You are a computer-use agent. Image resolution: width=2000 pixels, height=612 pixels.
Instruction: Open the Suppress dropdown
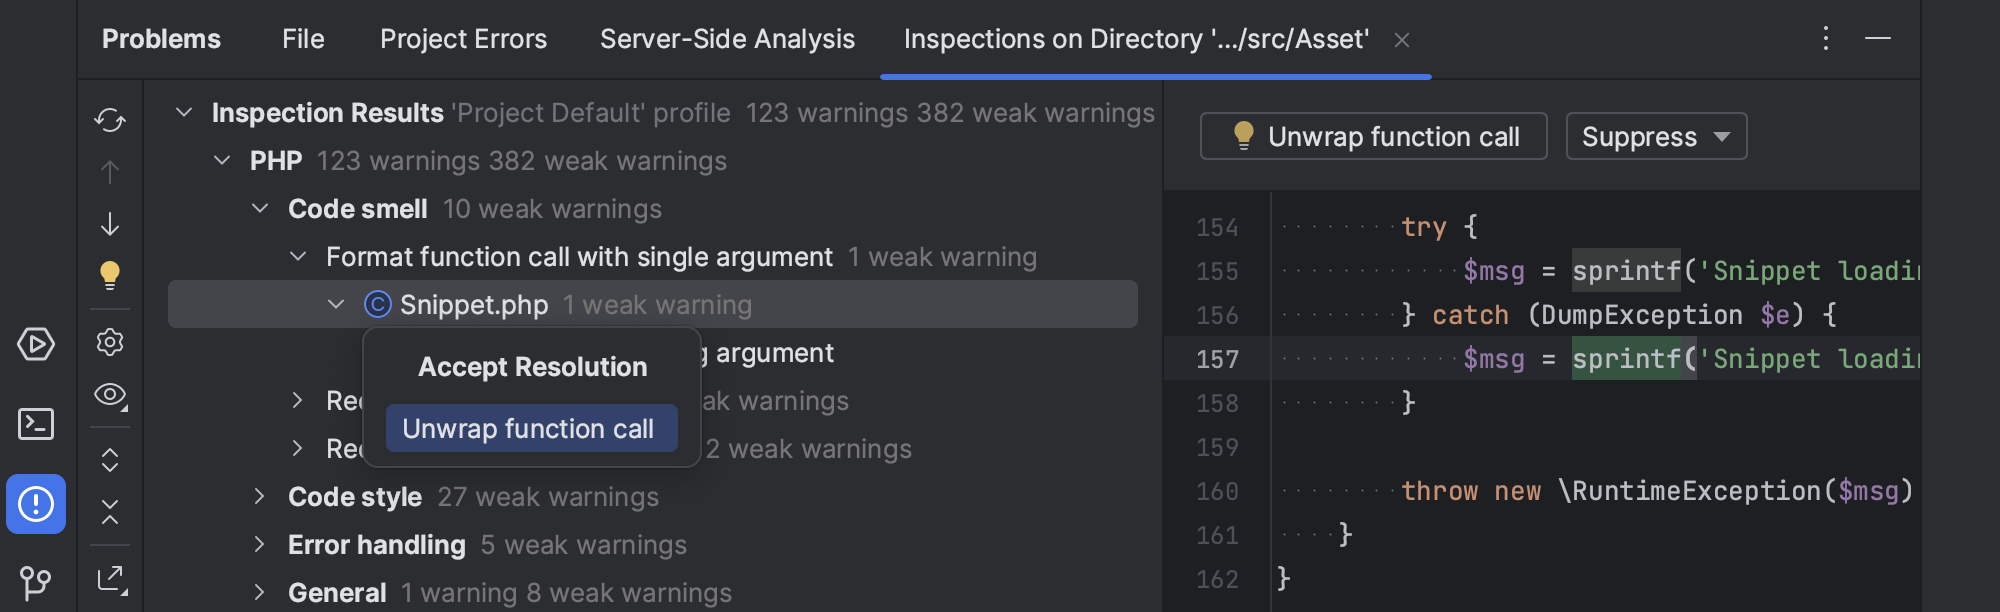click(1655, 136)
